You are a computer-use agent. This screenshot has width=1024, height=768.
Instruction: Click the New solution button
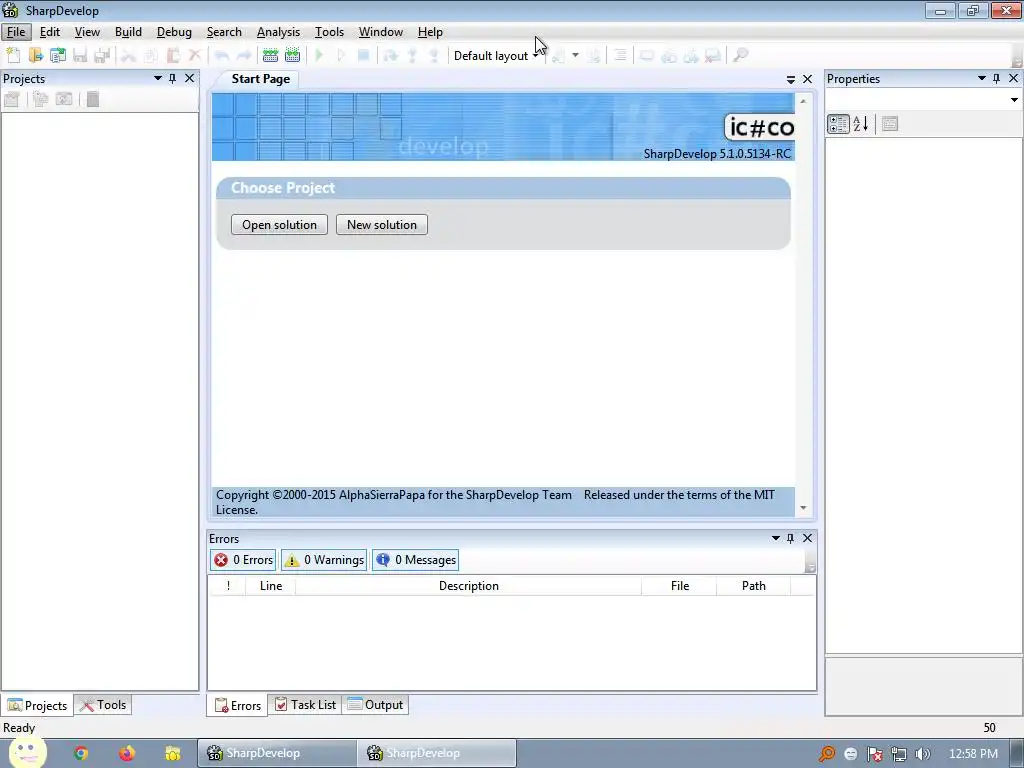(x=382, y=225)
